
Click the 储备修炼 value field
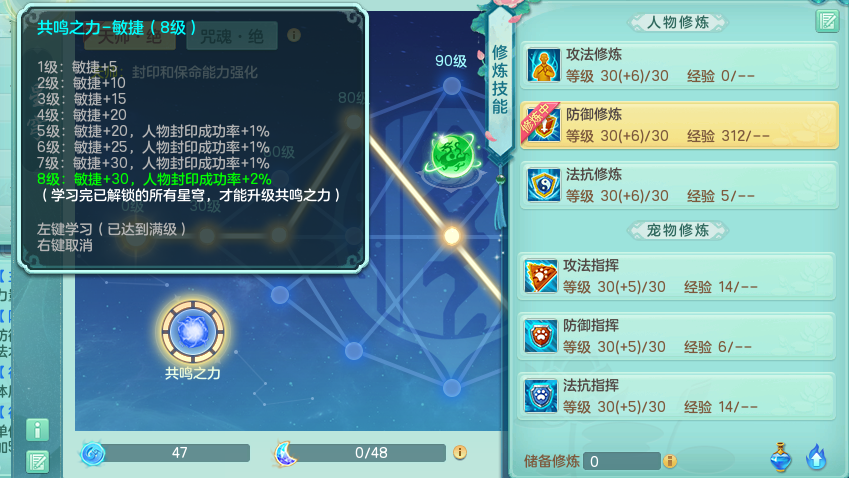(622, 461)
